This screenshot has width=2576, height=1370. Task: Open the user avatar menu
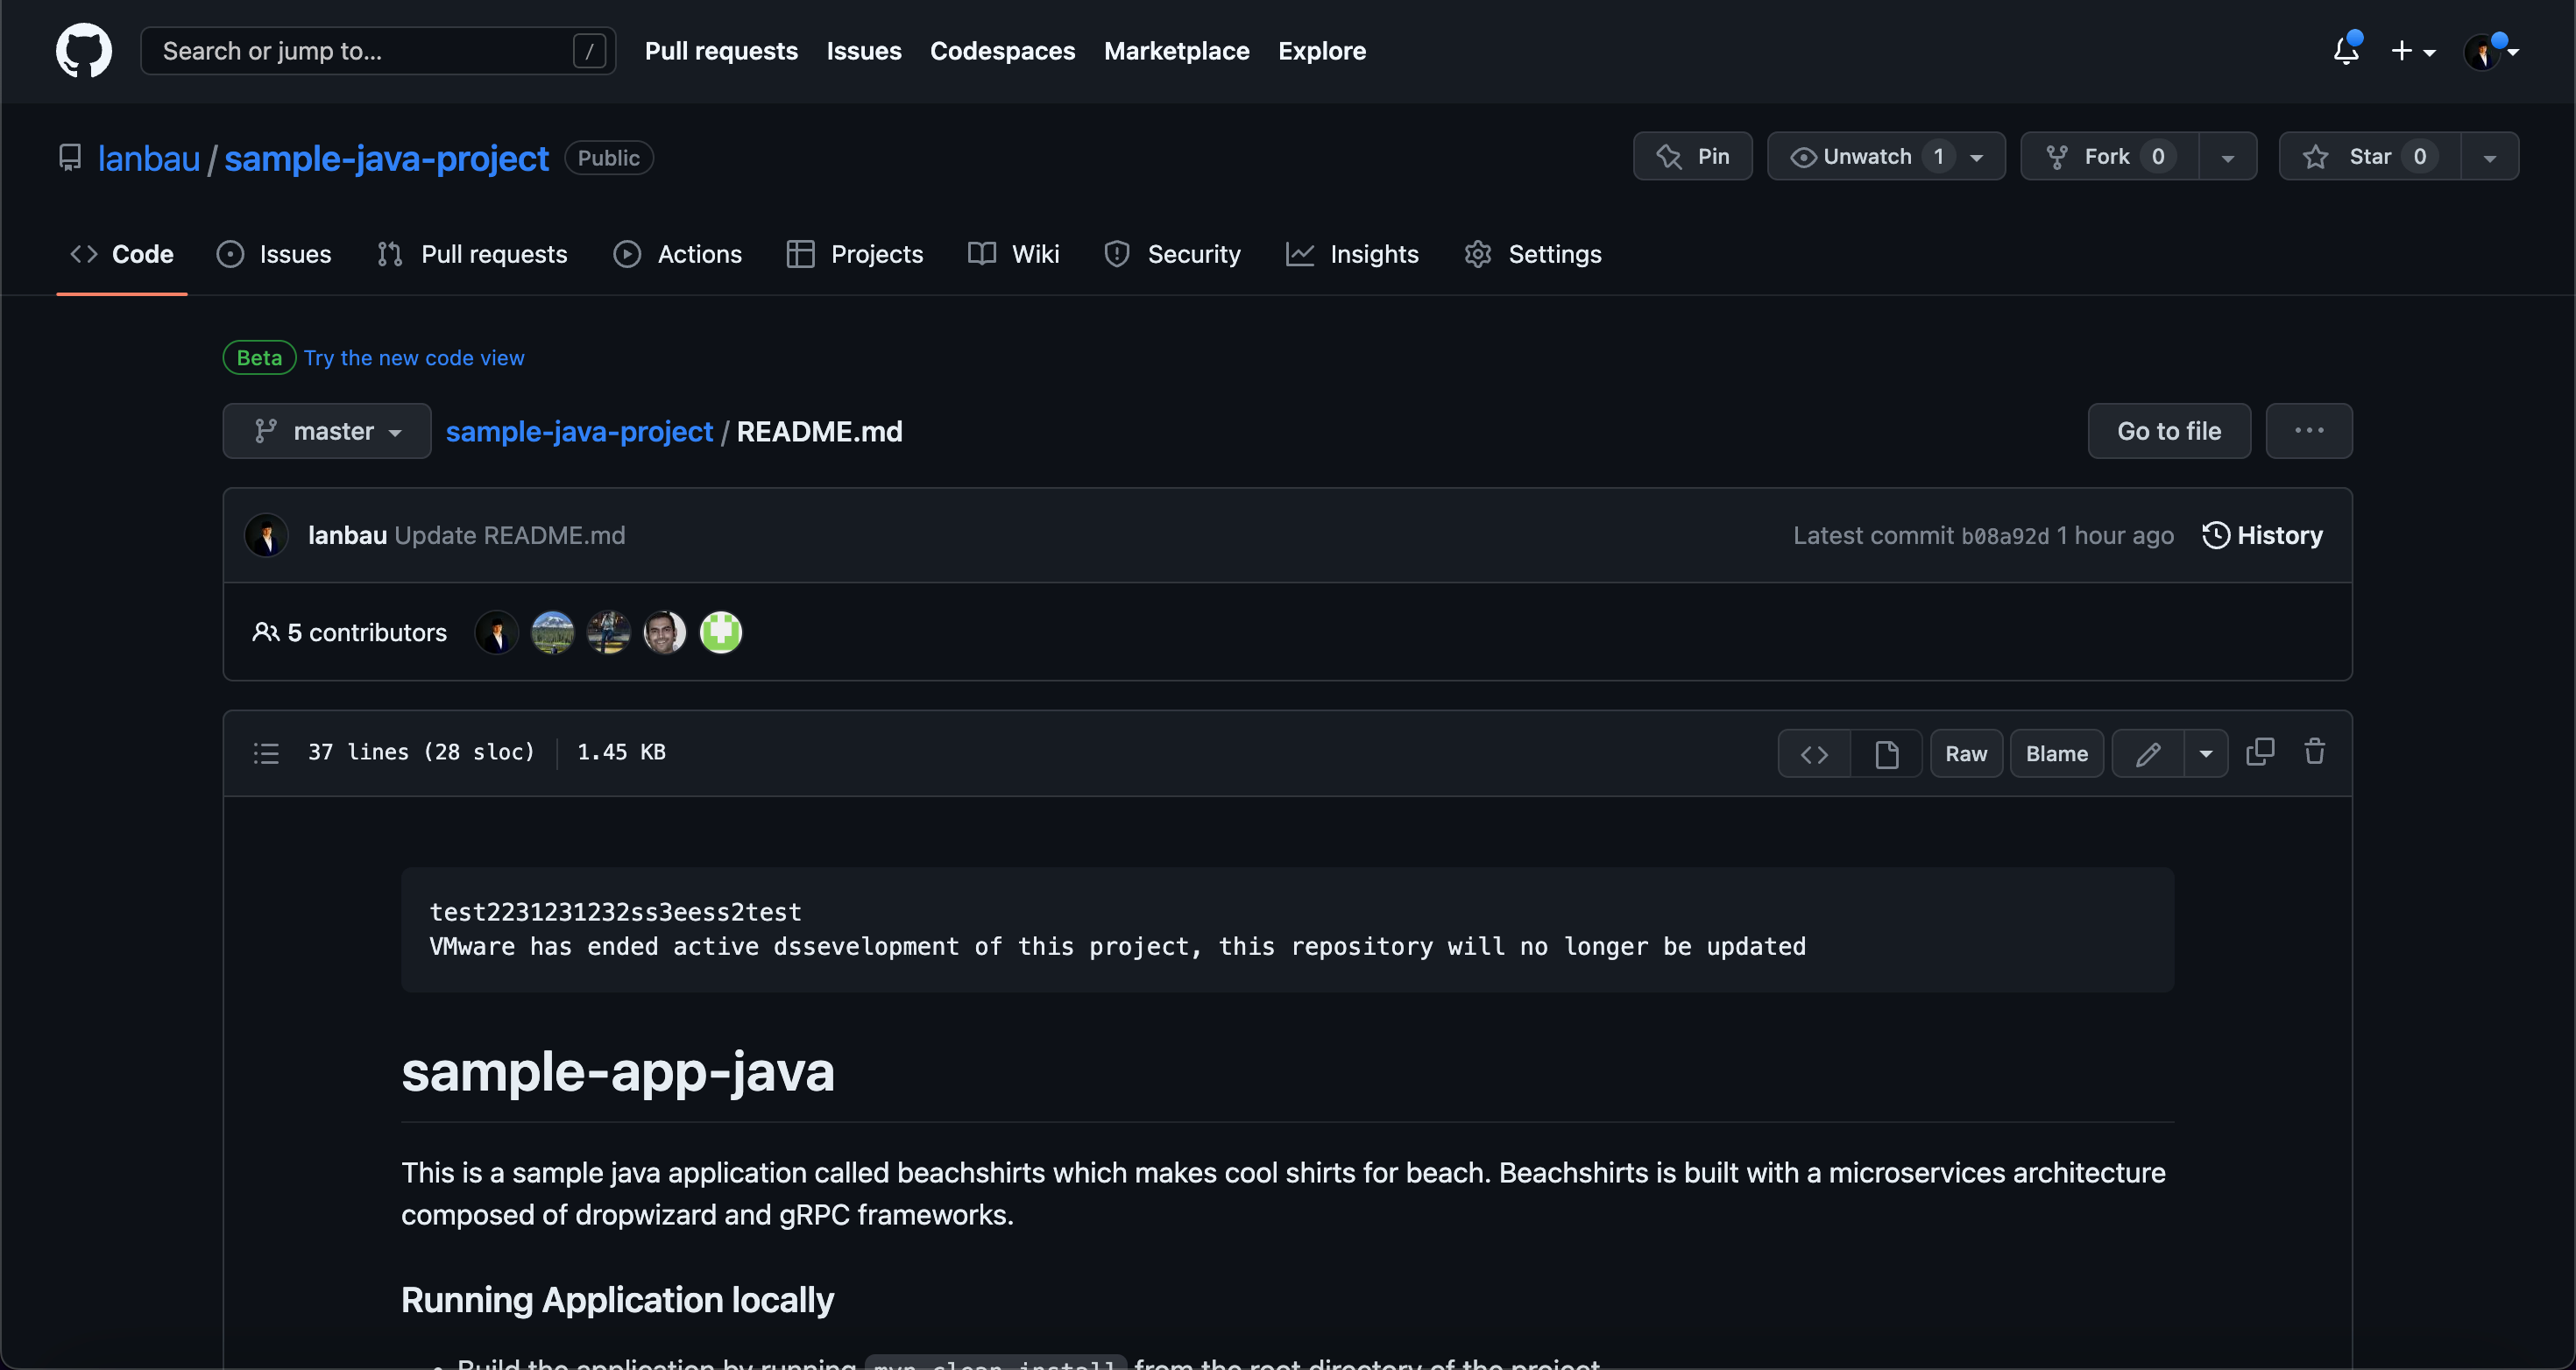tap(2490, 50)
